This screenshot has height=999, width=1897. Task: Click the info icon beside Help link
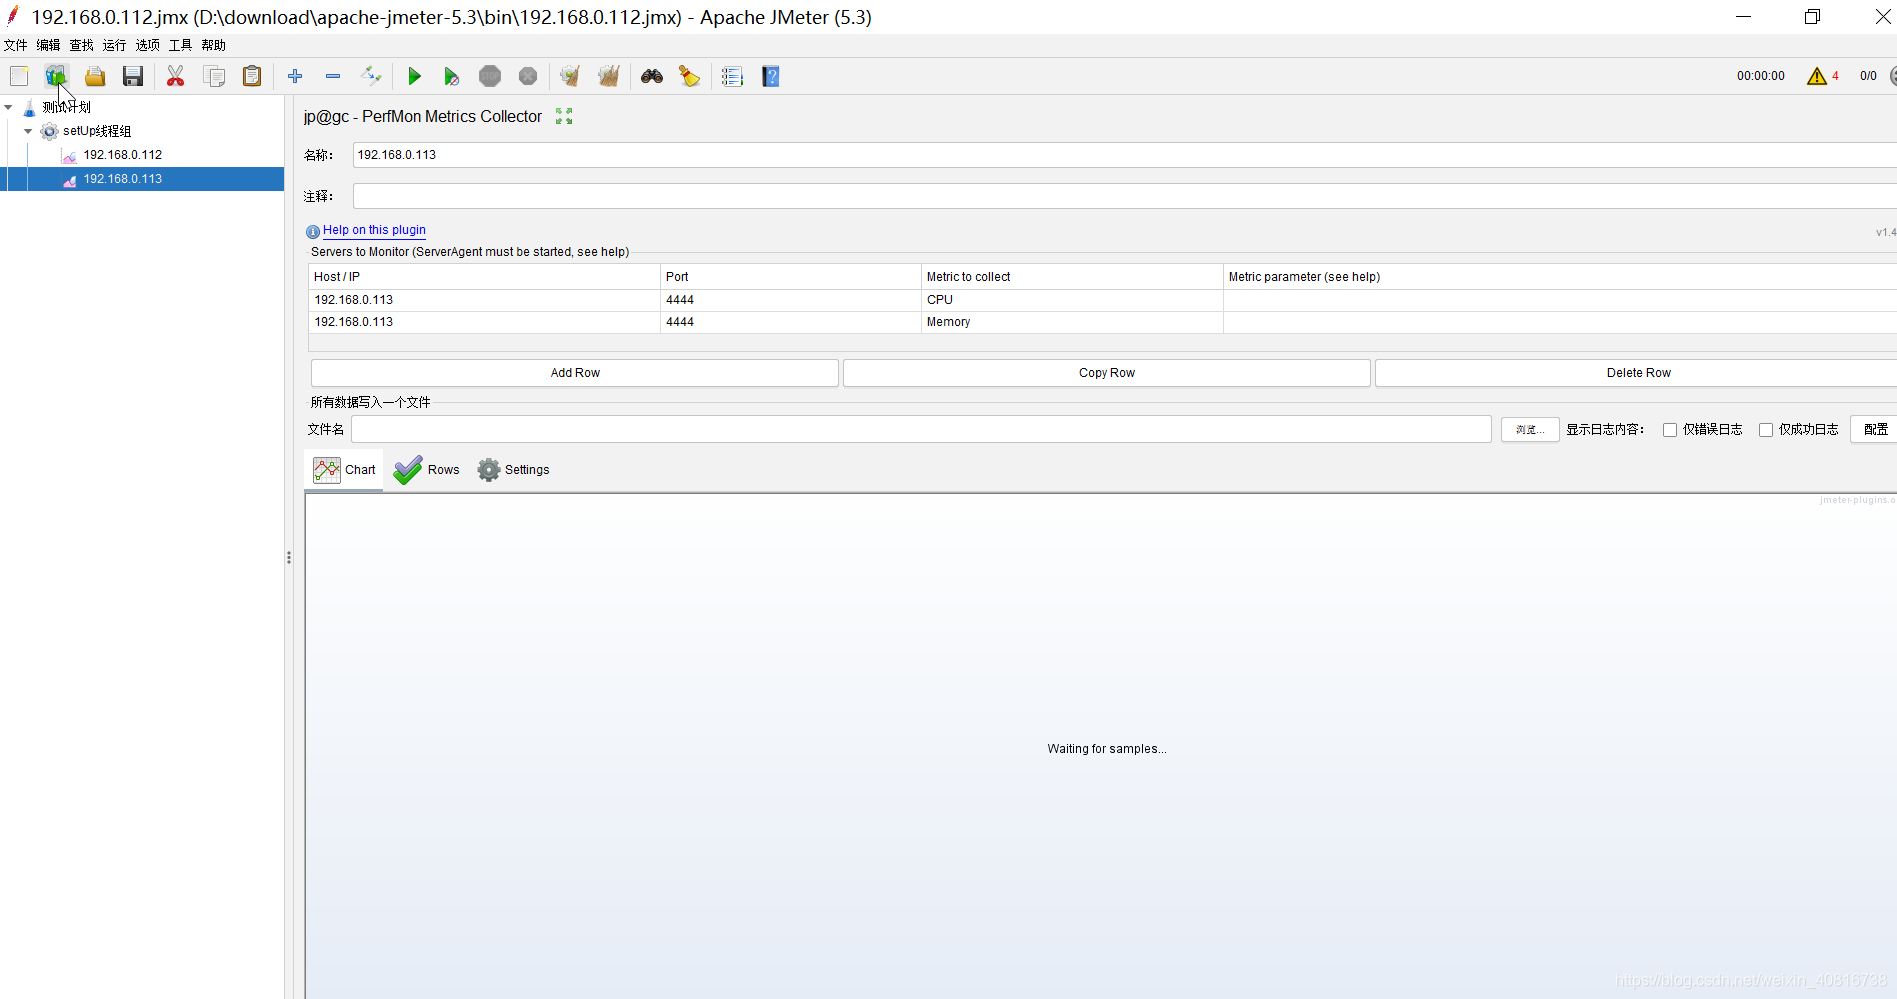point(313,231)
